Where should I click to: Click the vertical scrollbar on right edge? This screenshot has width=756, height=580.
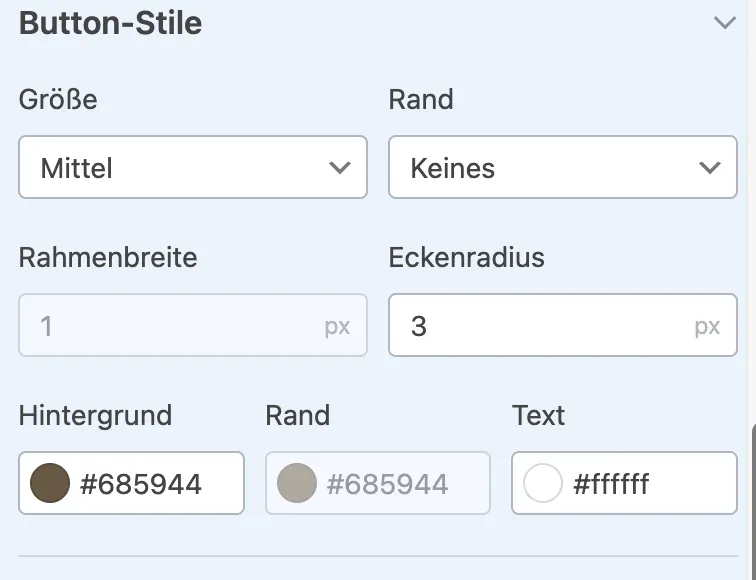click(x=753, y=501)
